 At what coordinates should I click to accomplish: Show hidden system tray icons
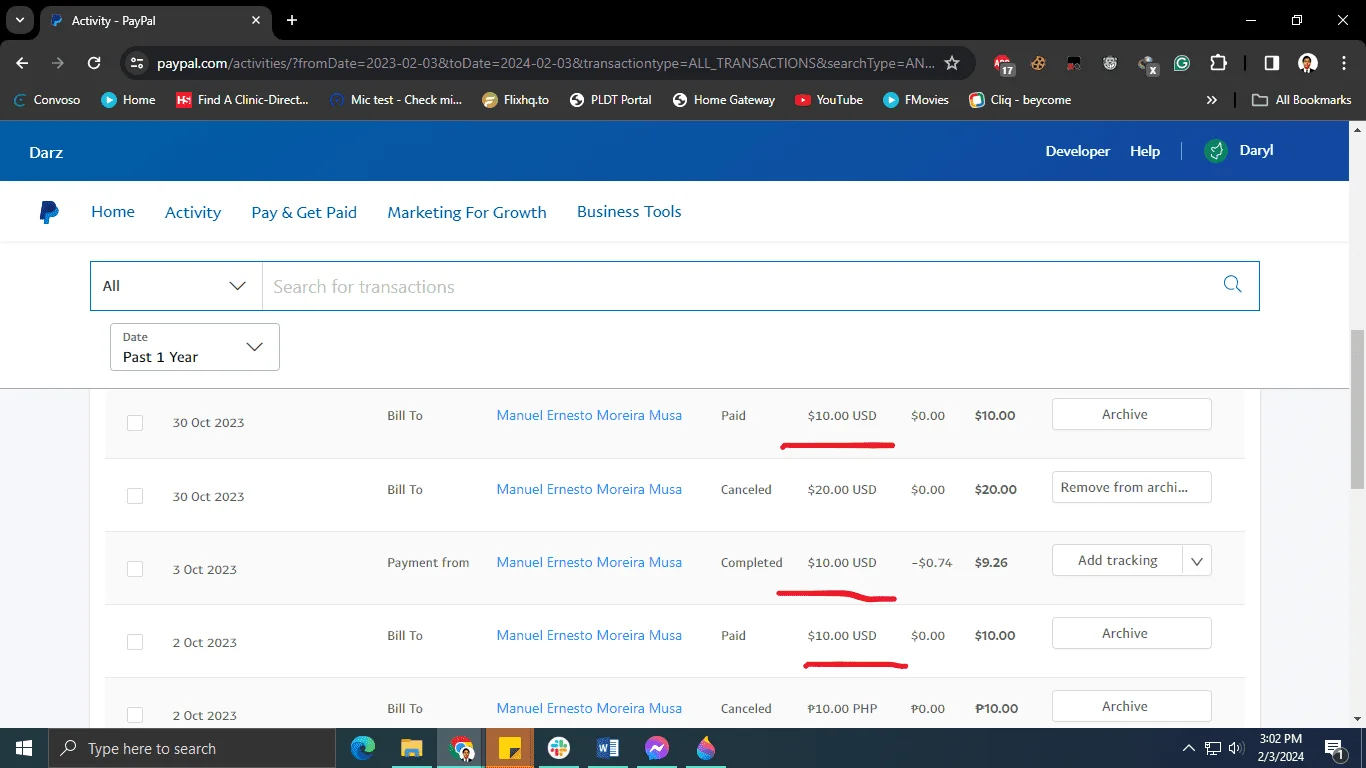[x=1188, y=748]
